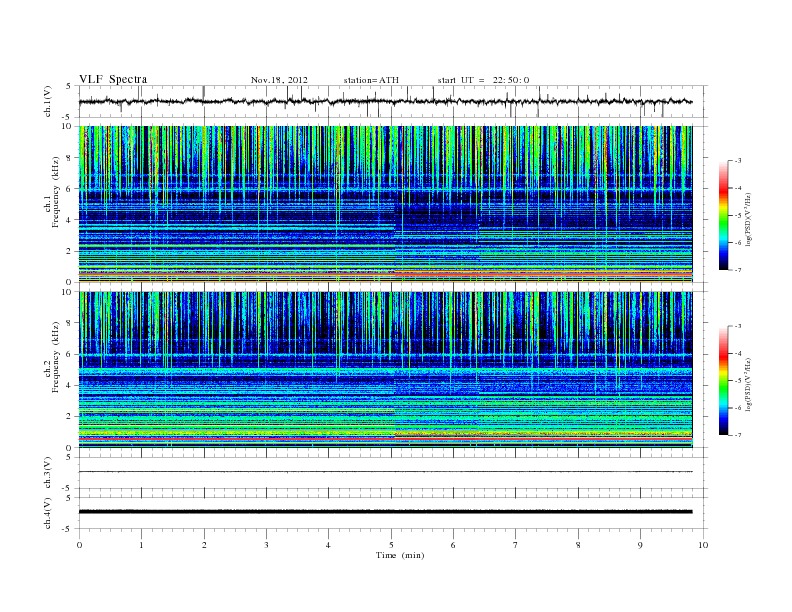
Task: Click time axis tick label "1"
Action: [x=141, y=545]
